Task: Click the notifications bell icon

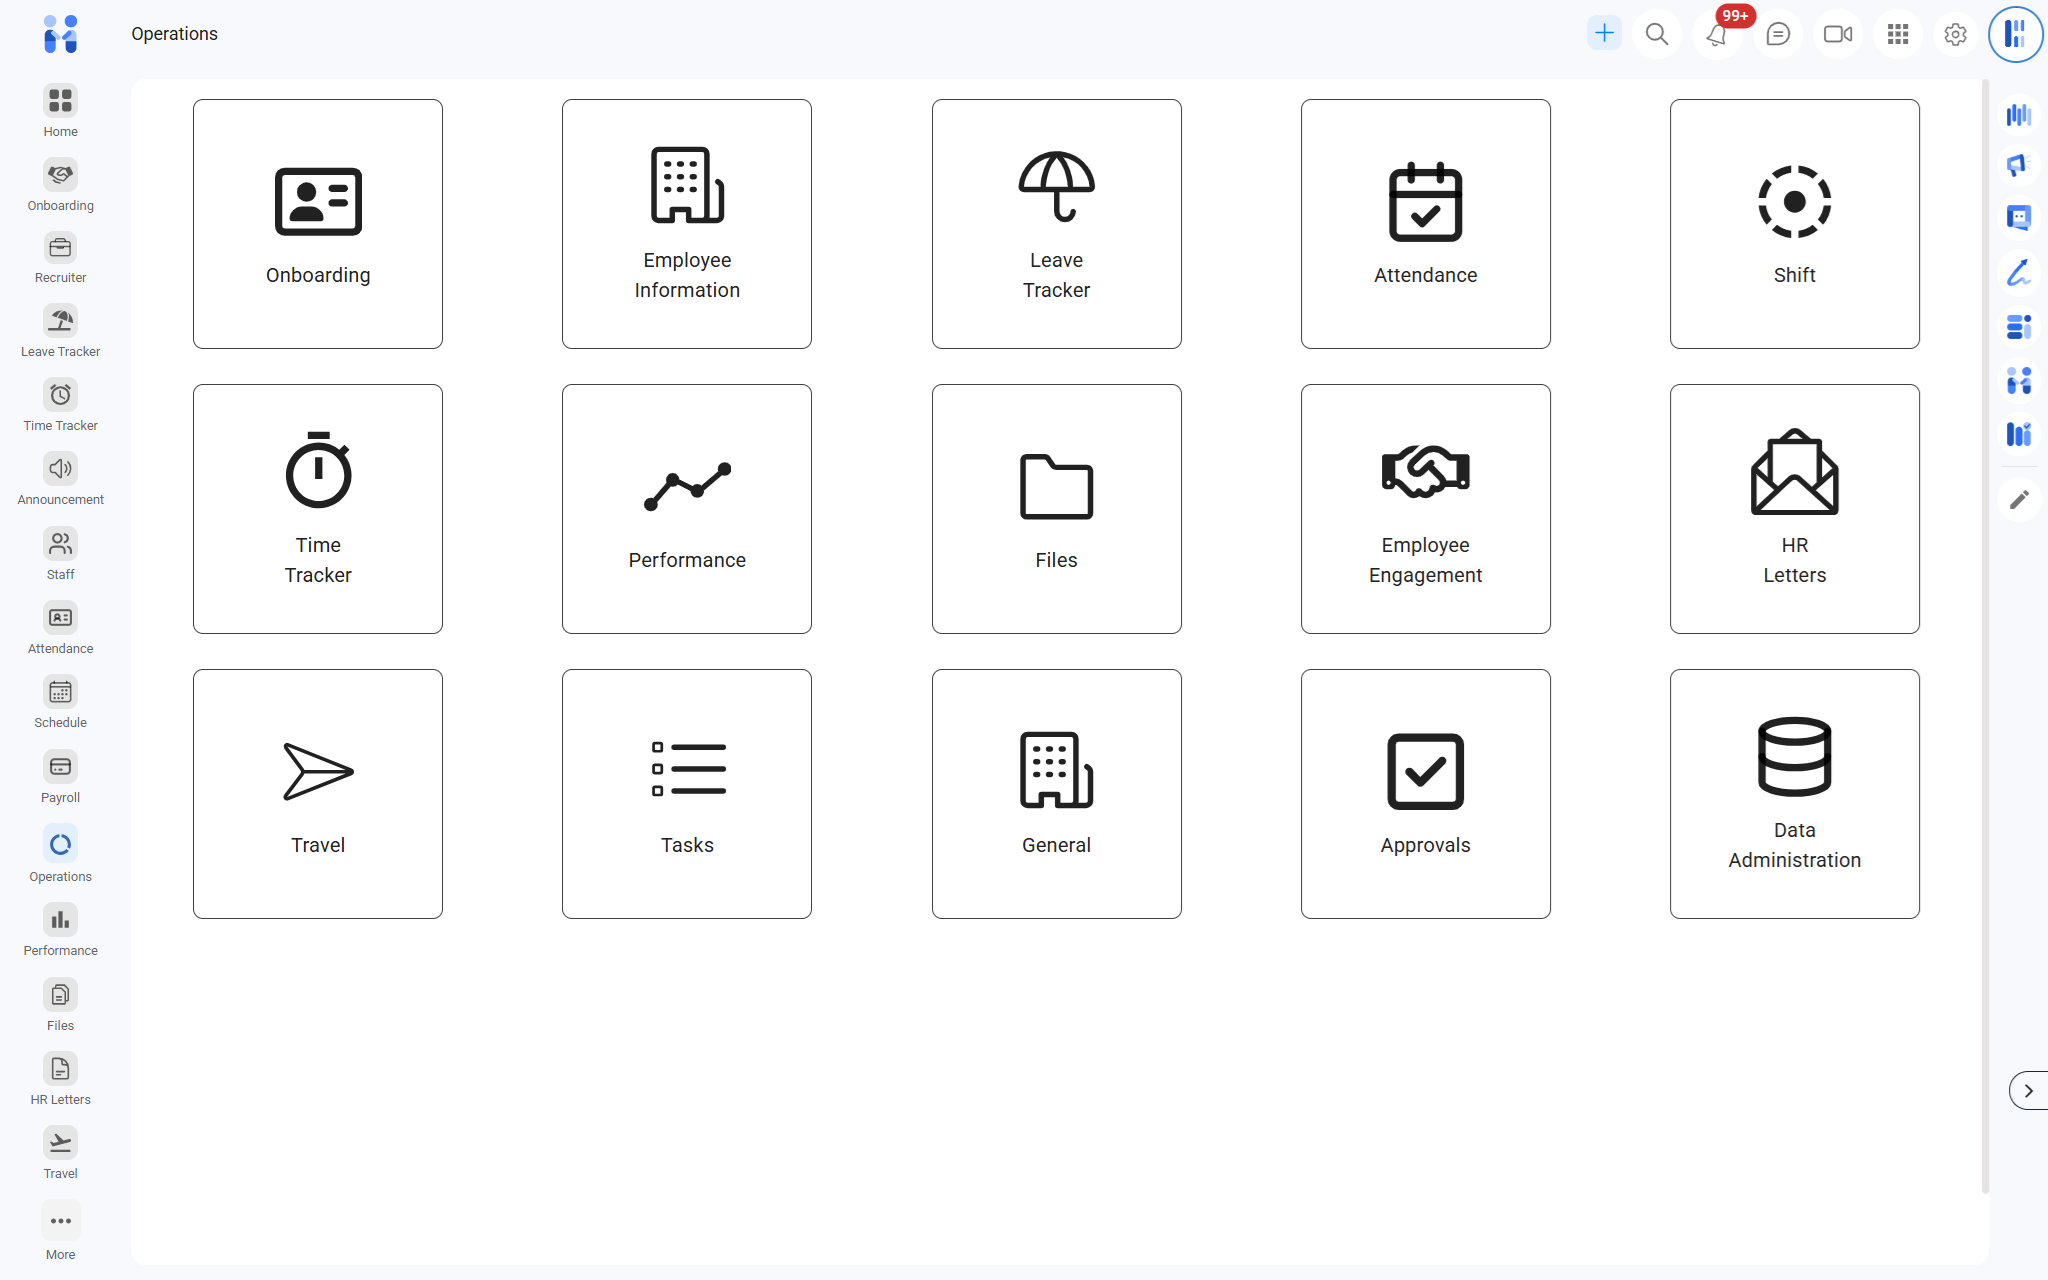Action: click(1717, 35)
